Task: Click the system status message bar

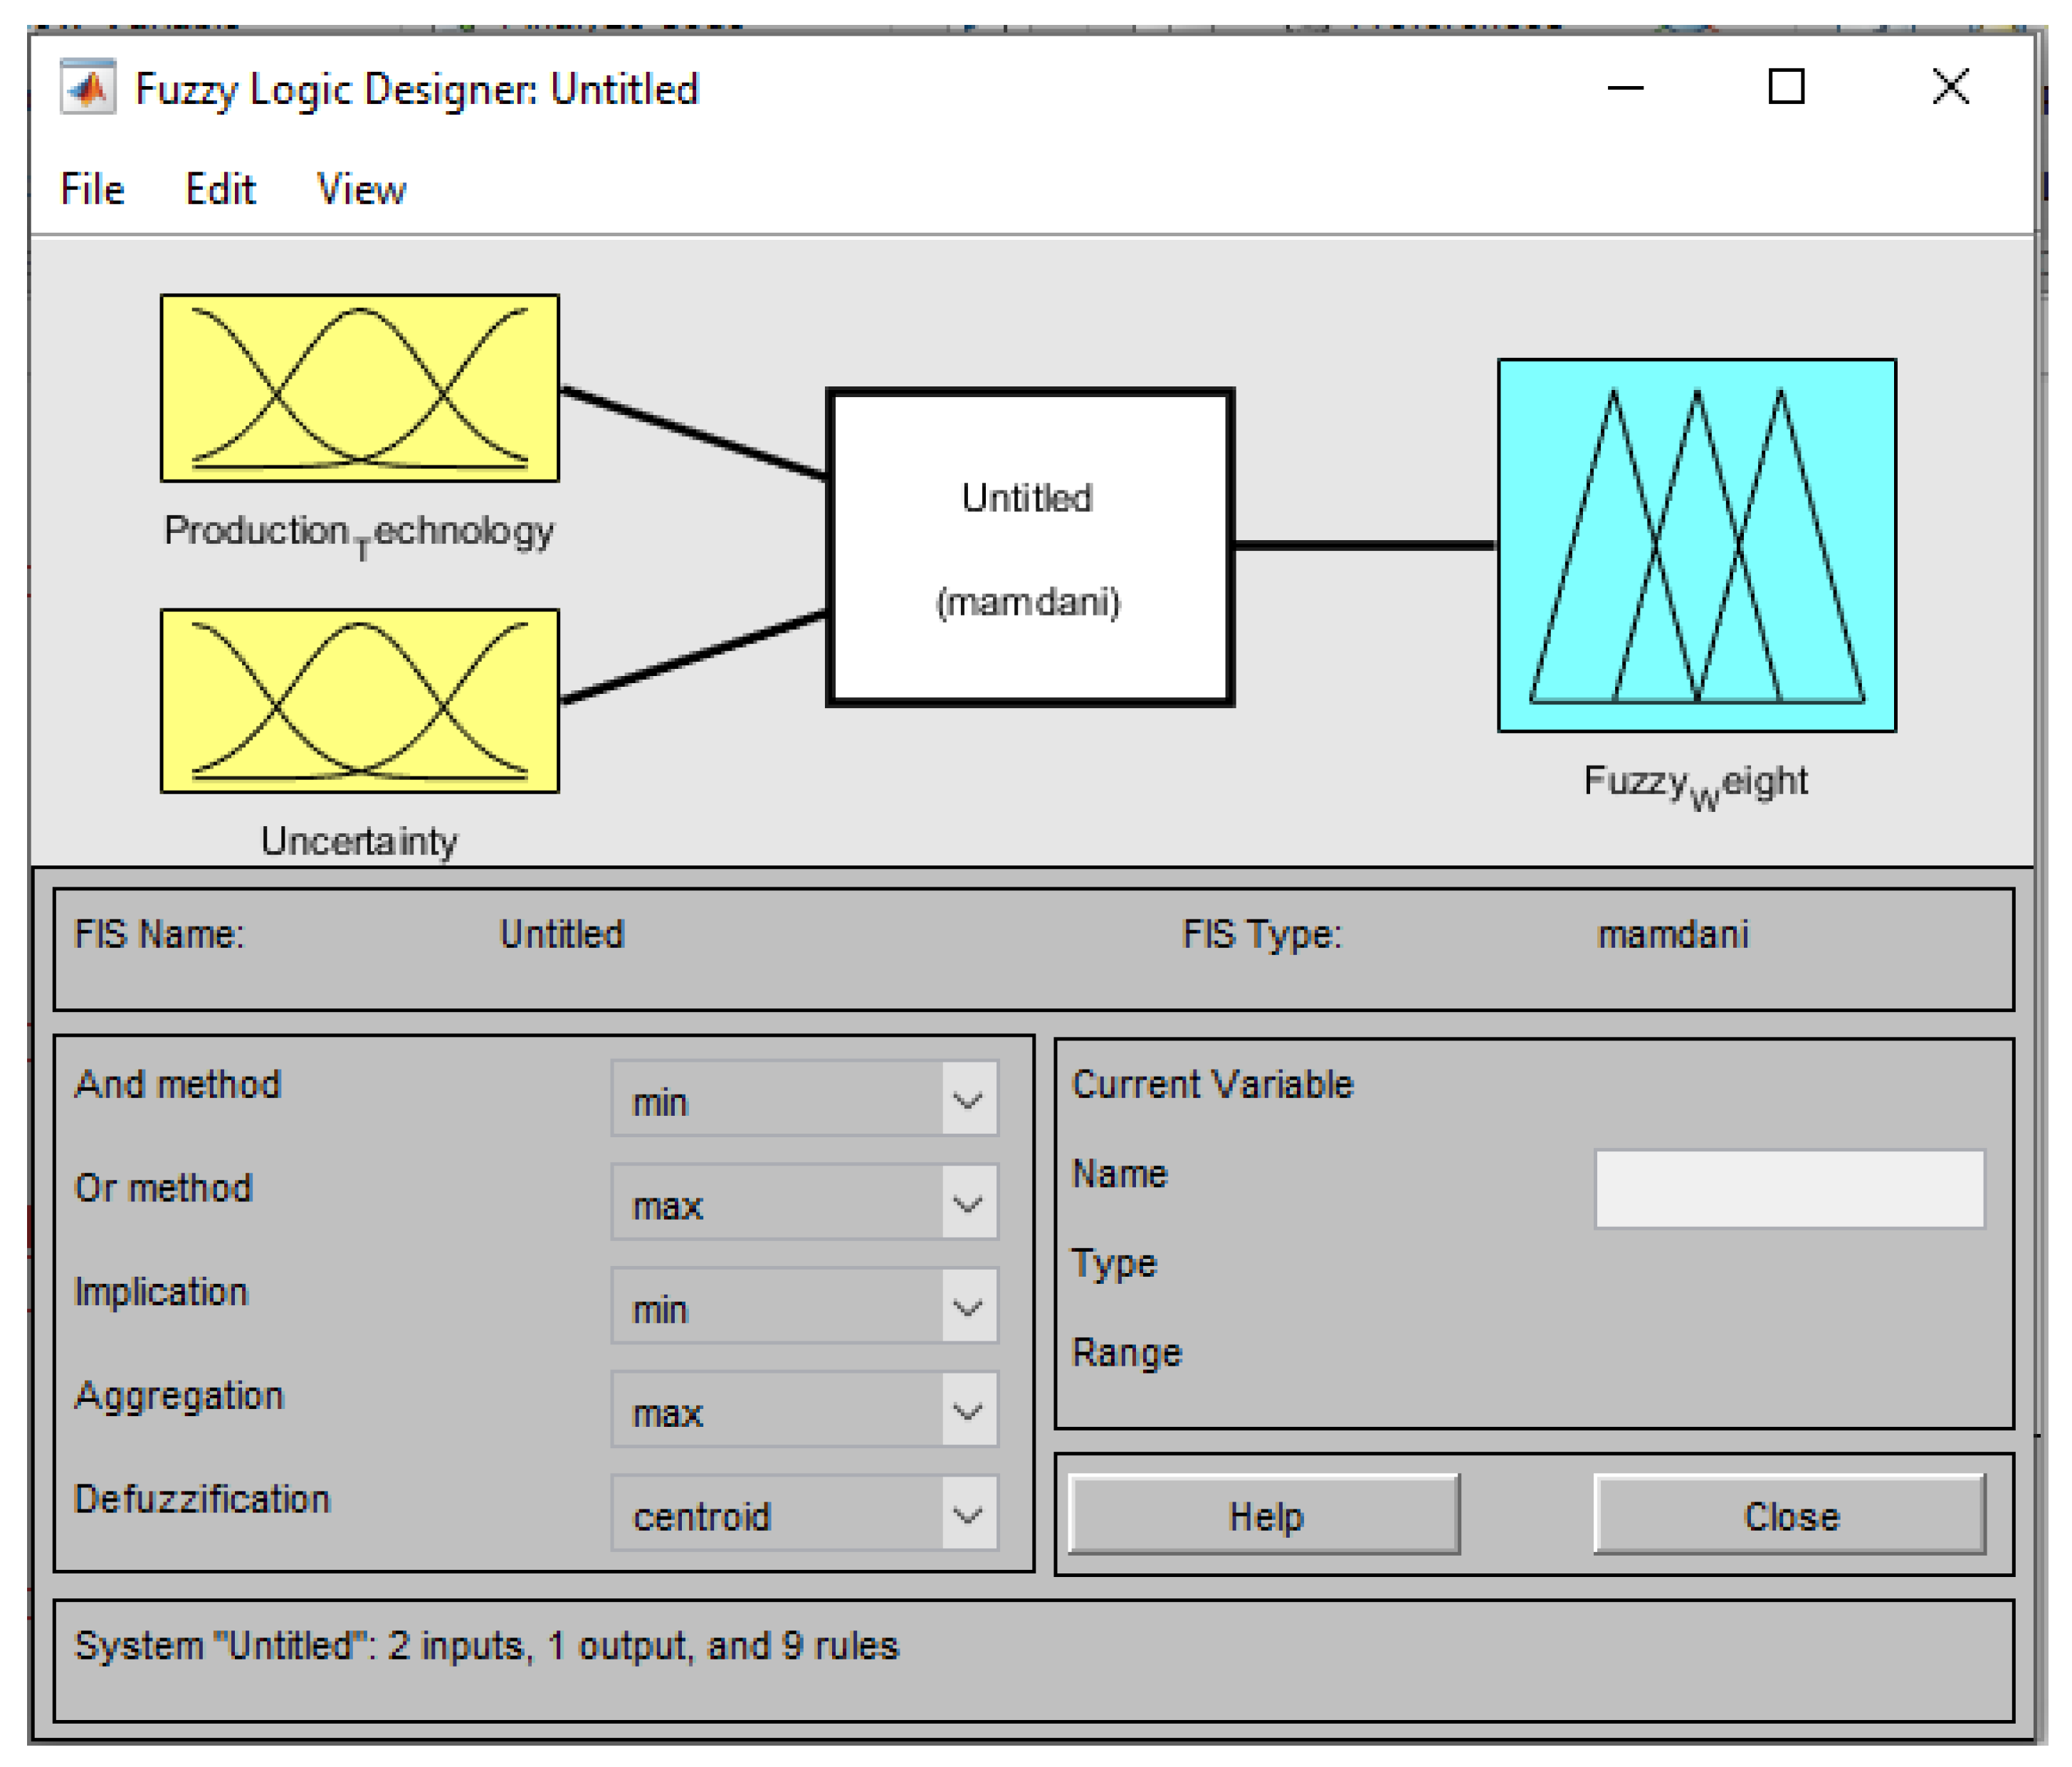Action: click(1033, 1659)
